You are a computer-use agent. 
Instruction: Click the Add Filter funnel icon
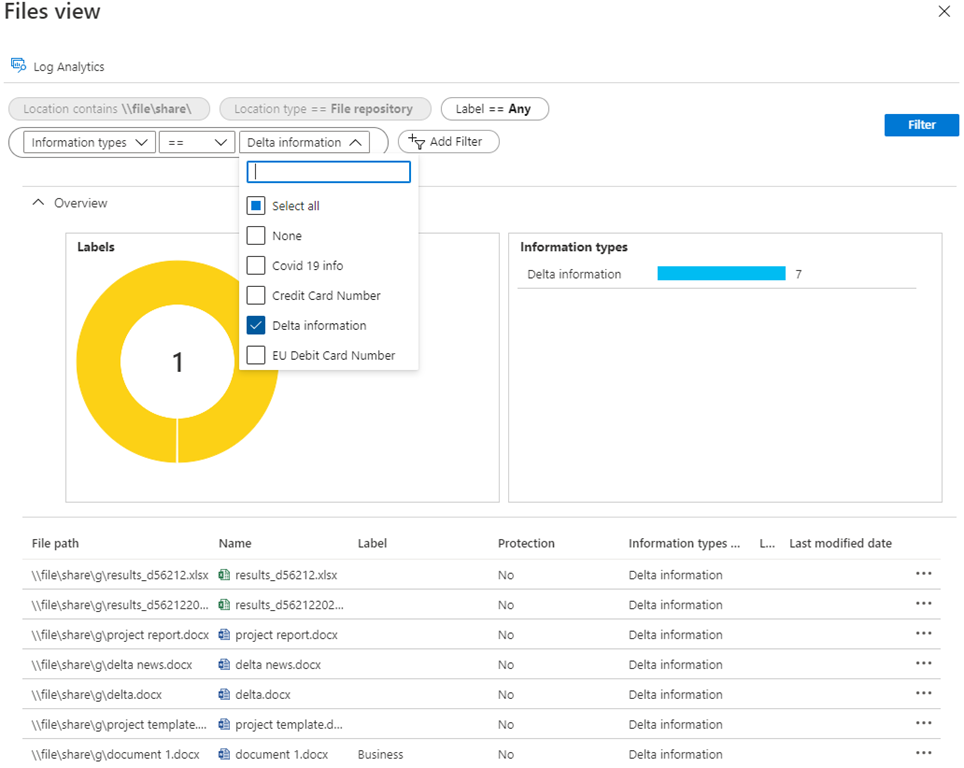pos(417,142)
